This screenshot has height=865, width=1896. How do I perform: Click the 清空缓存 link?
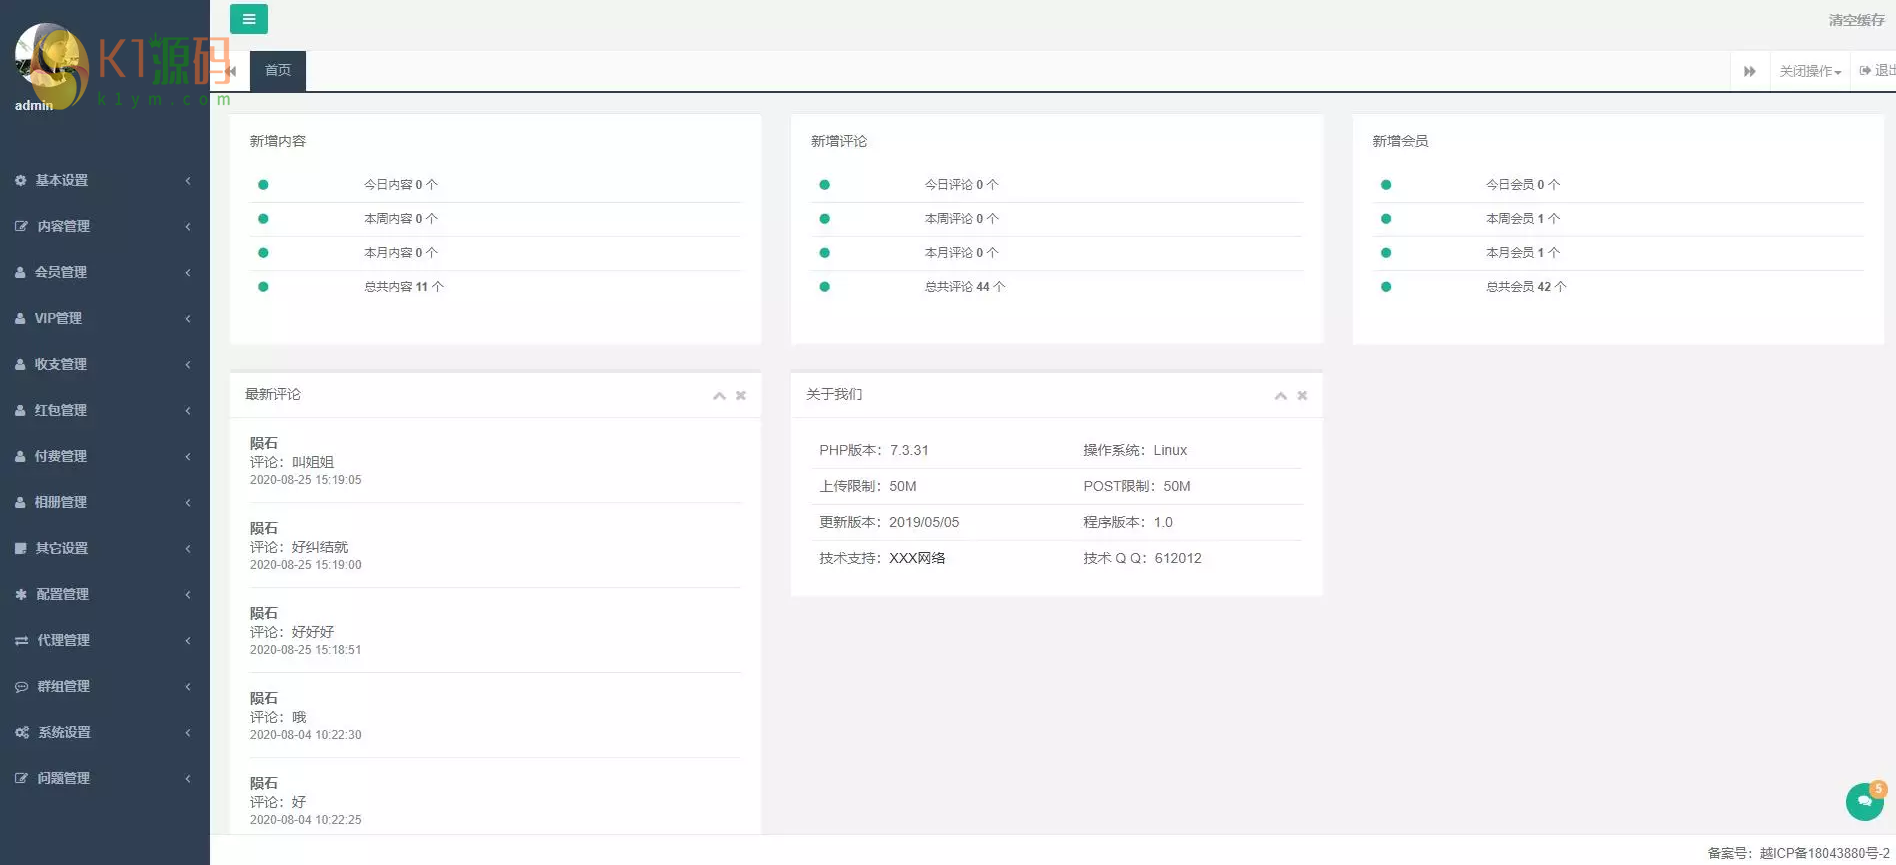tap(1857, 20)
